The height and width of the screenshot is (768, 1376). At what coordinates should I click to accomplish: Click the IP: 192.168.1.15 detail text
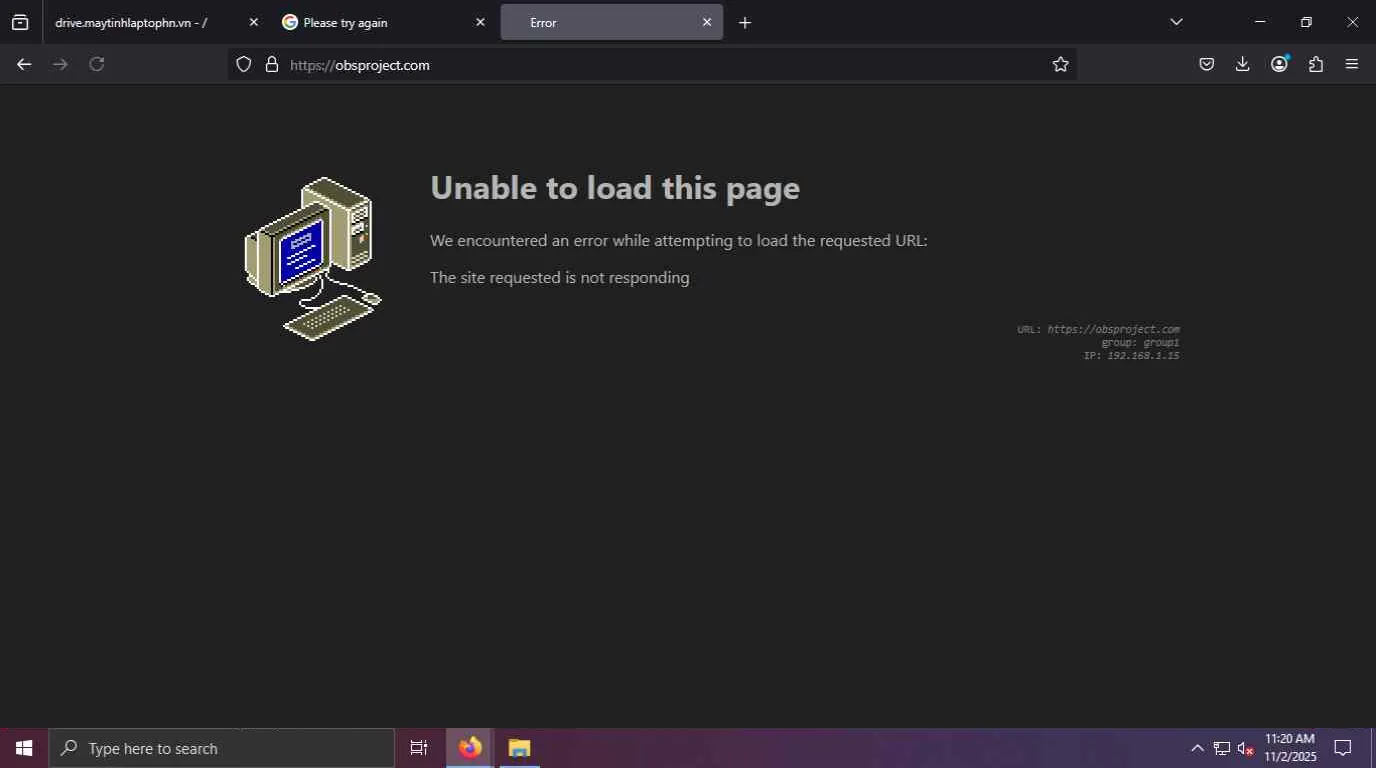pyautogui.click(x=1131, y=355)
